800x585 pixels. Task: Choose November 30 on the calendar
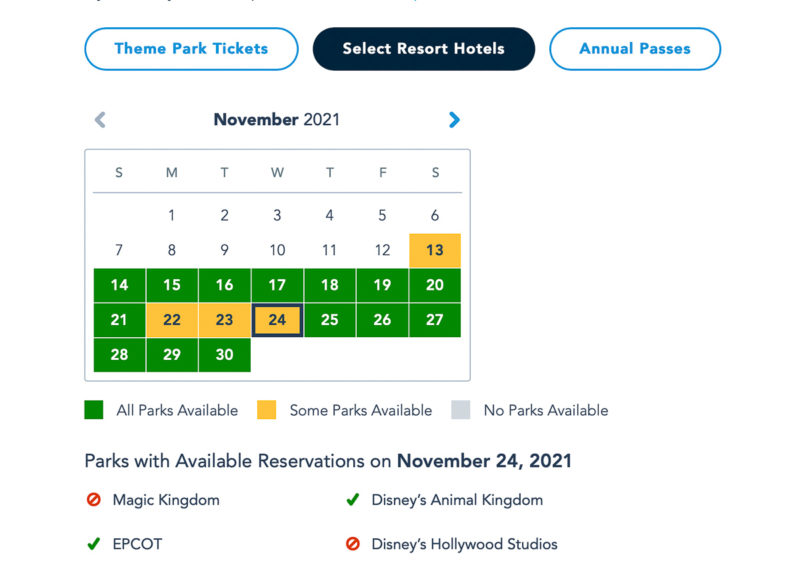pos(224,354)
